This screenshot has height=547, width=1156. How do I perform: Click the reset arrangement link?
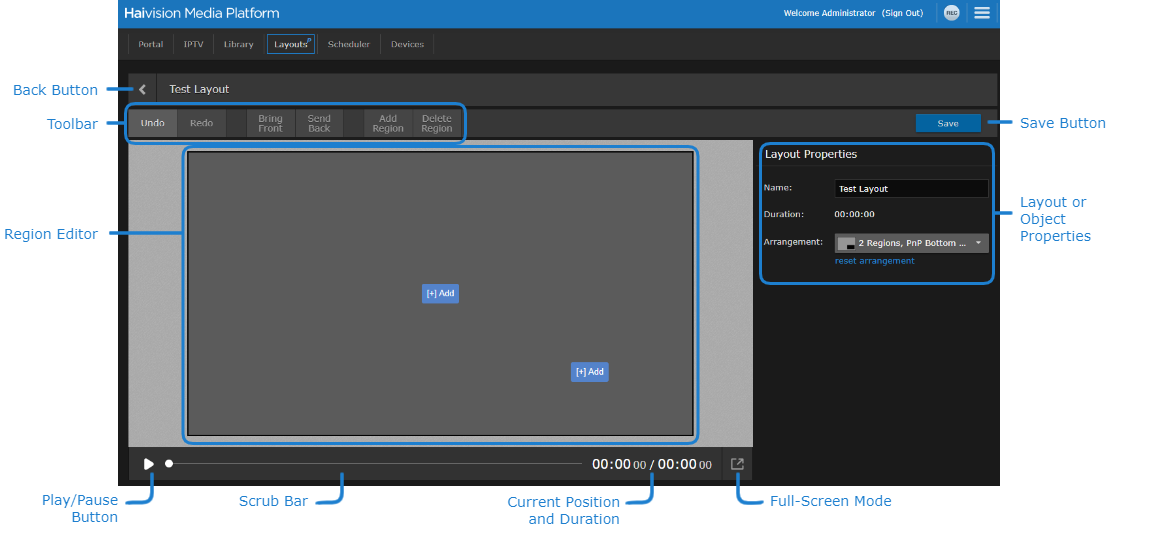874,261
